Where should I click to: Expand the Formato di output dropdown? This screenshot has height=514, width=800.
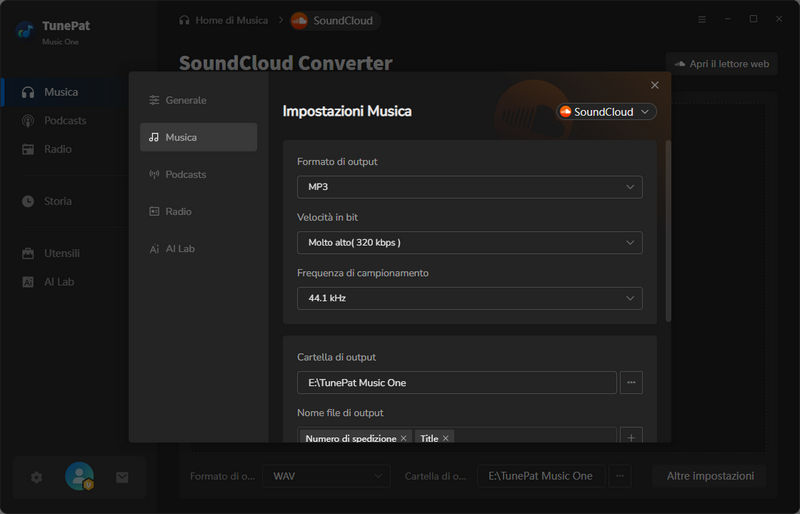[x=469, y=187]
